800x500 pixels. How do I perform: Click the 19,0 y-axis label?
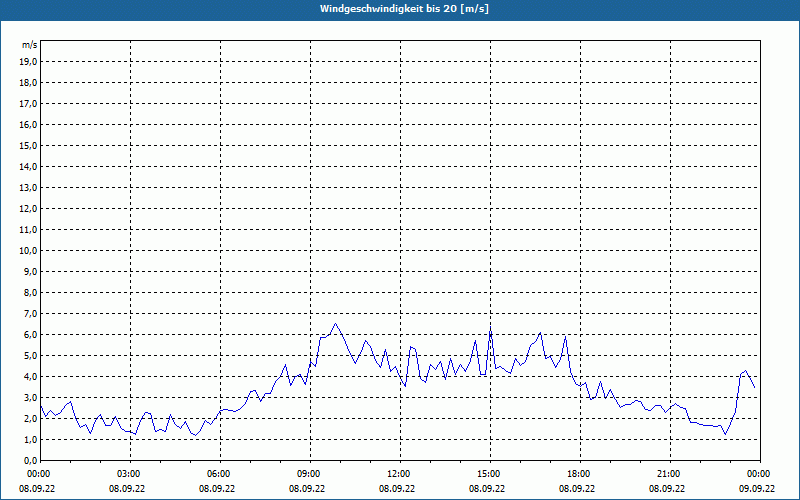point(28,62)
